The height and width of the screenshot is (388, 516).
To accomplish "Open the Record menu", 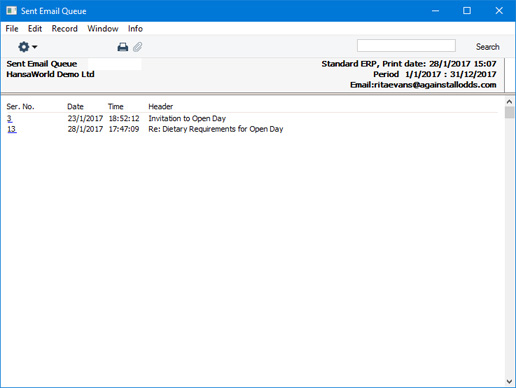I will 64,29.
